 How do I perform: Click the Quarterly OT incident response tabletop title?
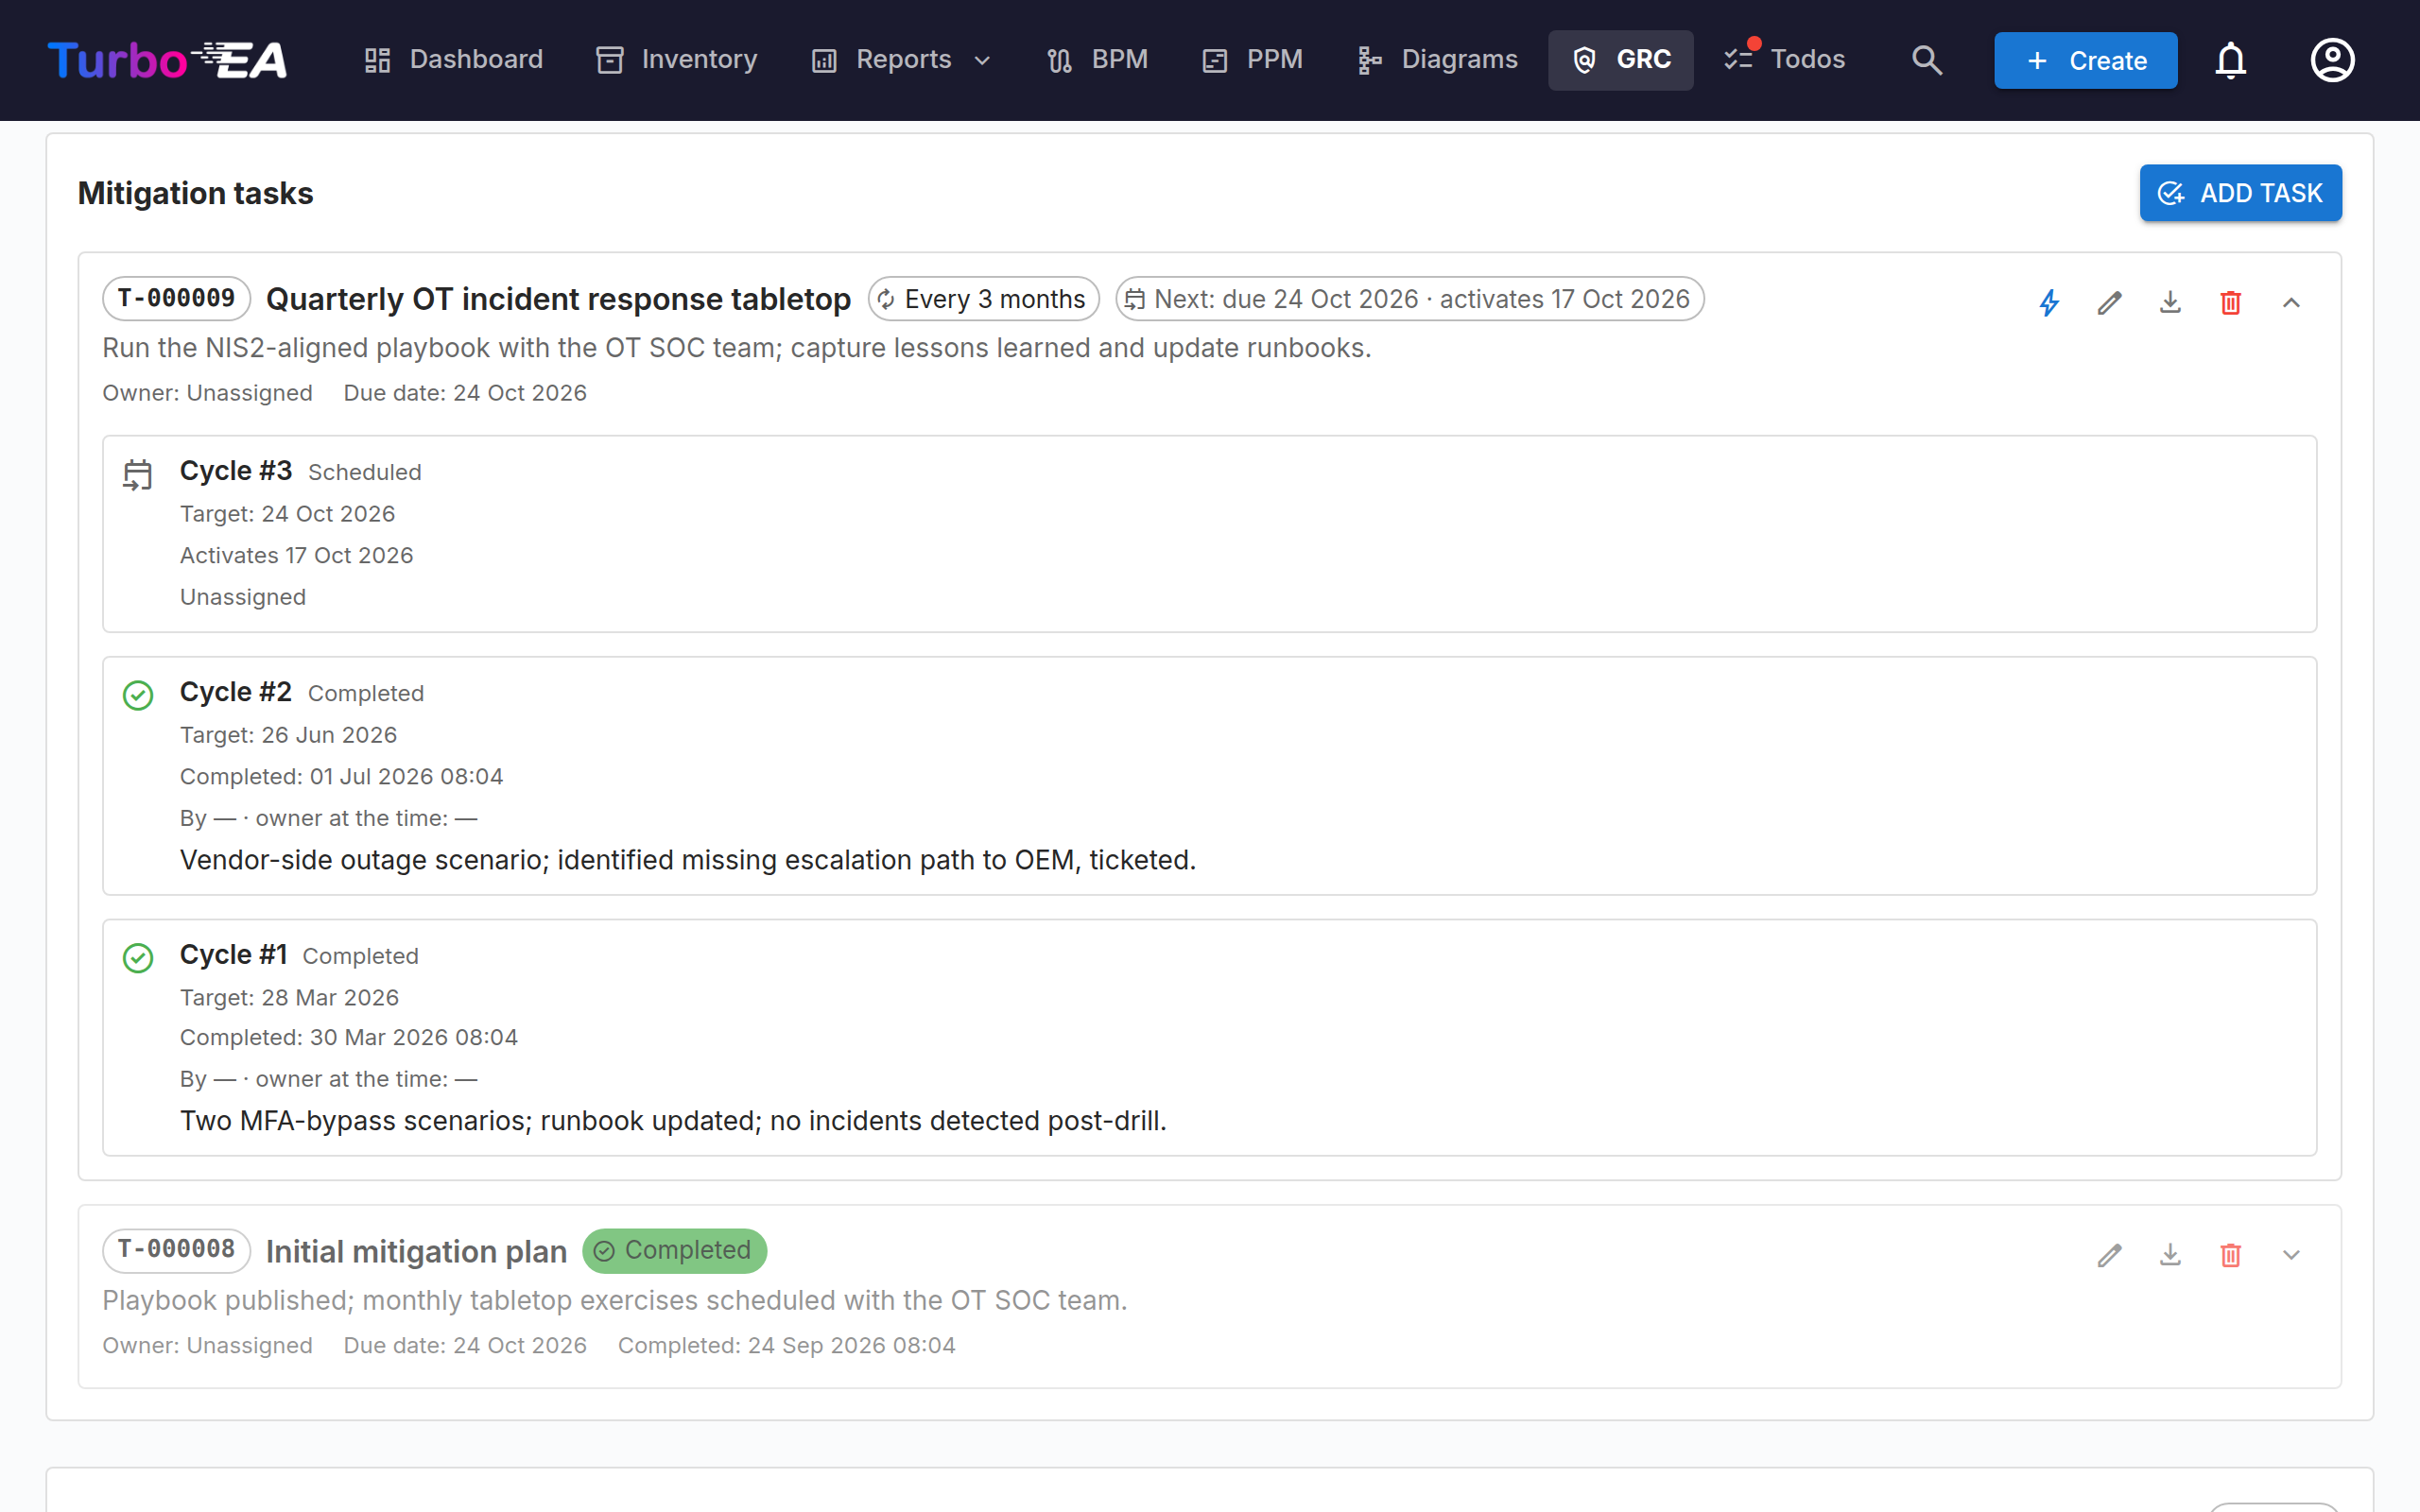click(558, 299)
